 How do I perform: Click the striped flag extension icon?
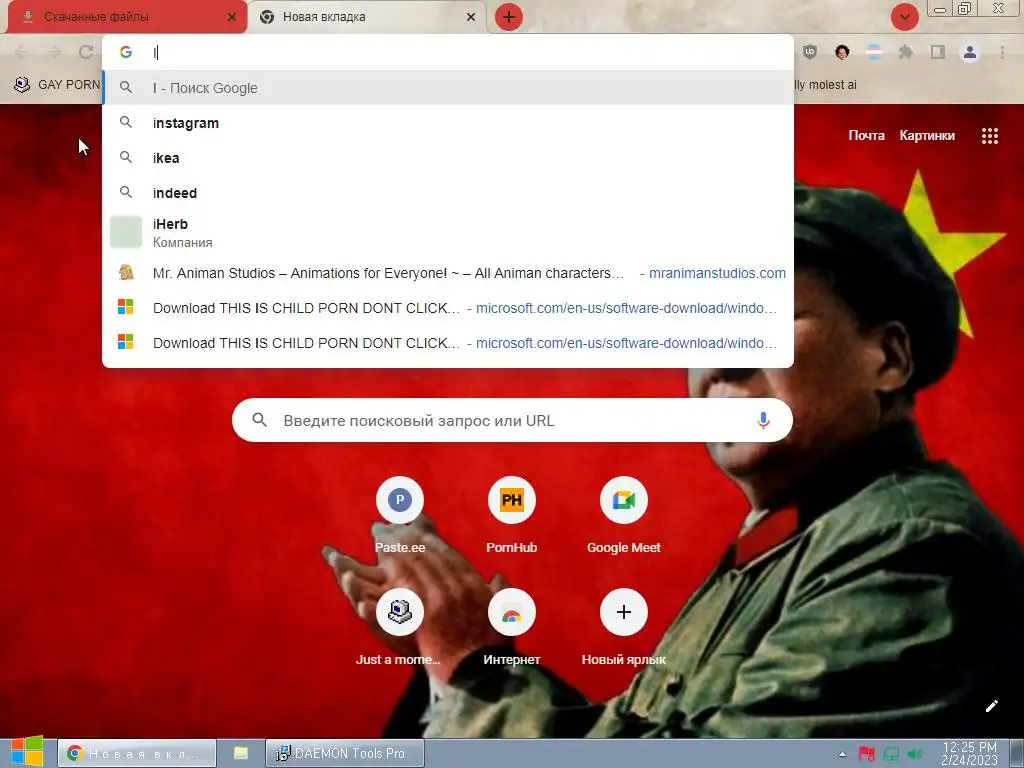pyautogui.click(x=874, y=52)
